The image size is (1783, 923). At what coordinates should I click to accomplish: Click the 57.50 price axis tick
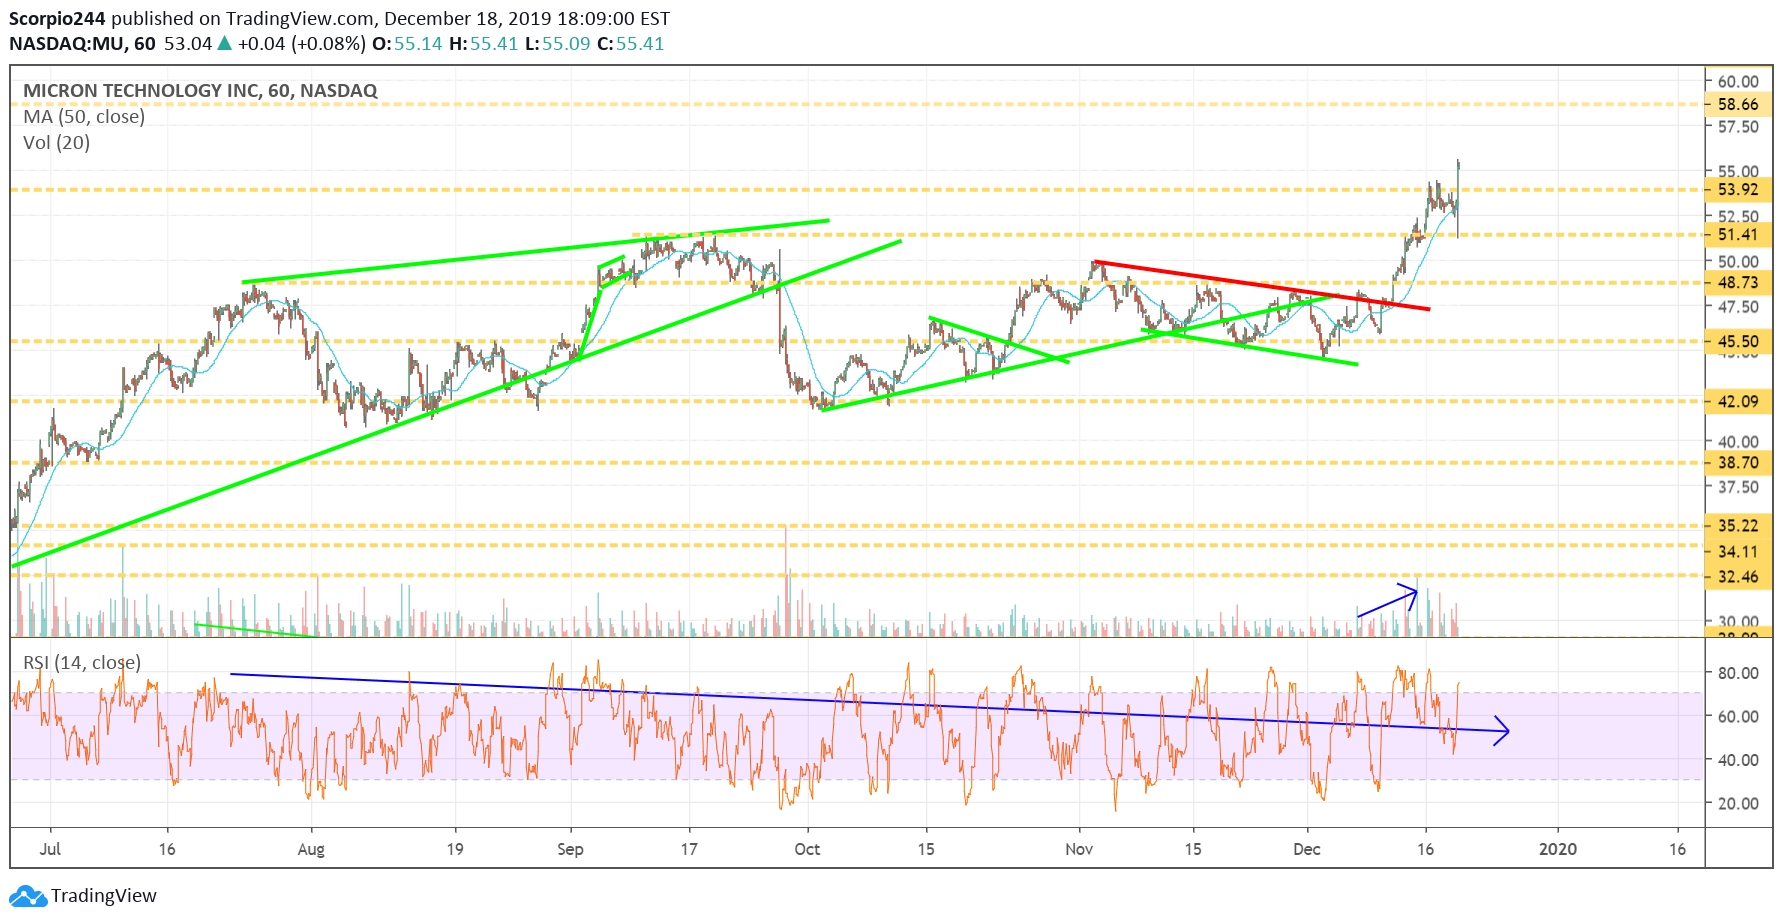point(1738,126)
